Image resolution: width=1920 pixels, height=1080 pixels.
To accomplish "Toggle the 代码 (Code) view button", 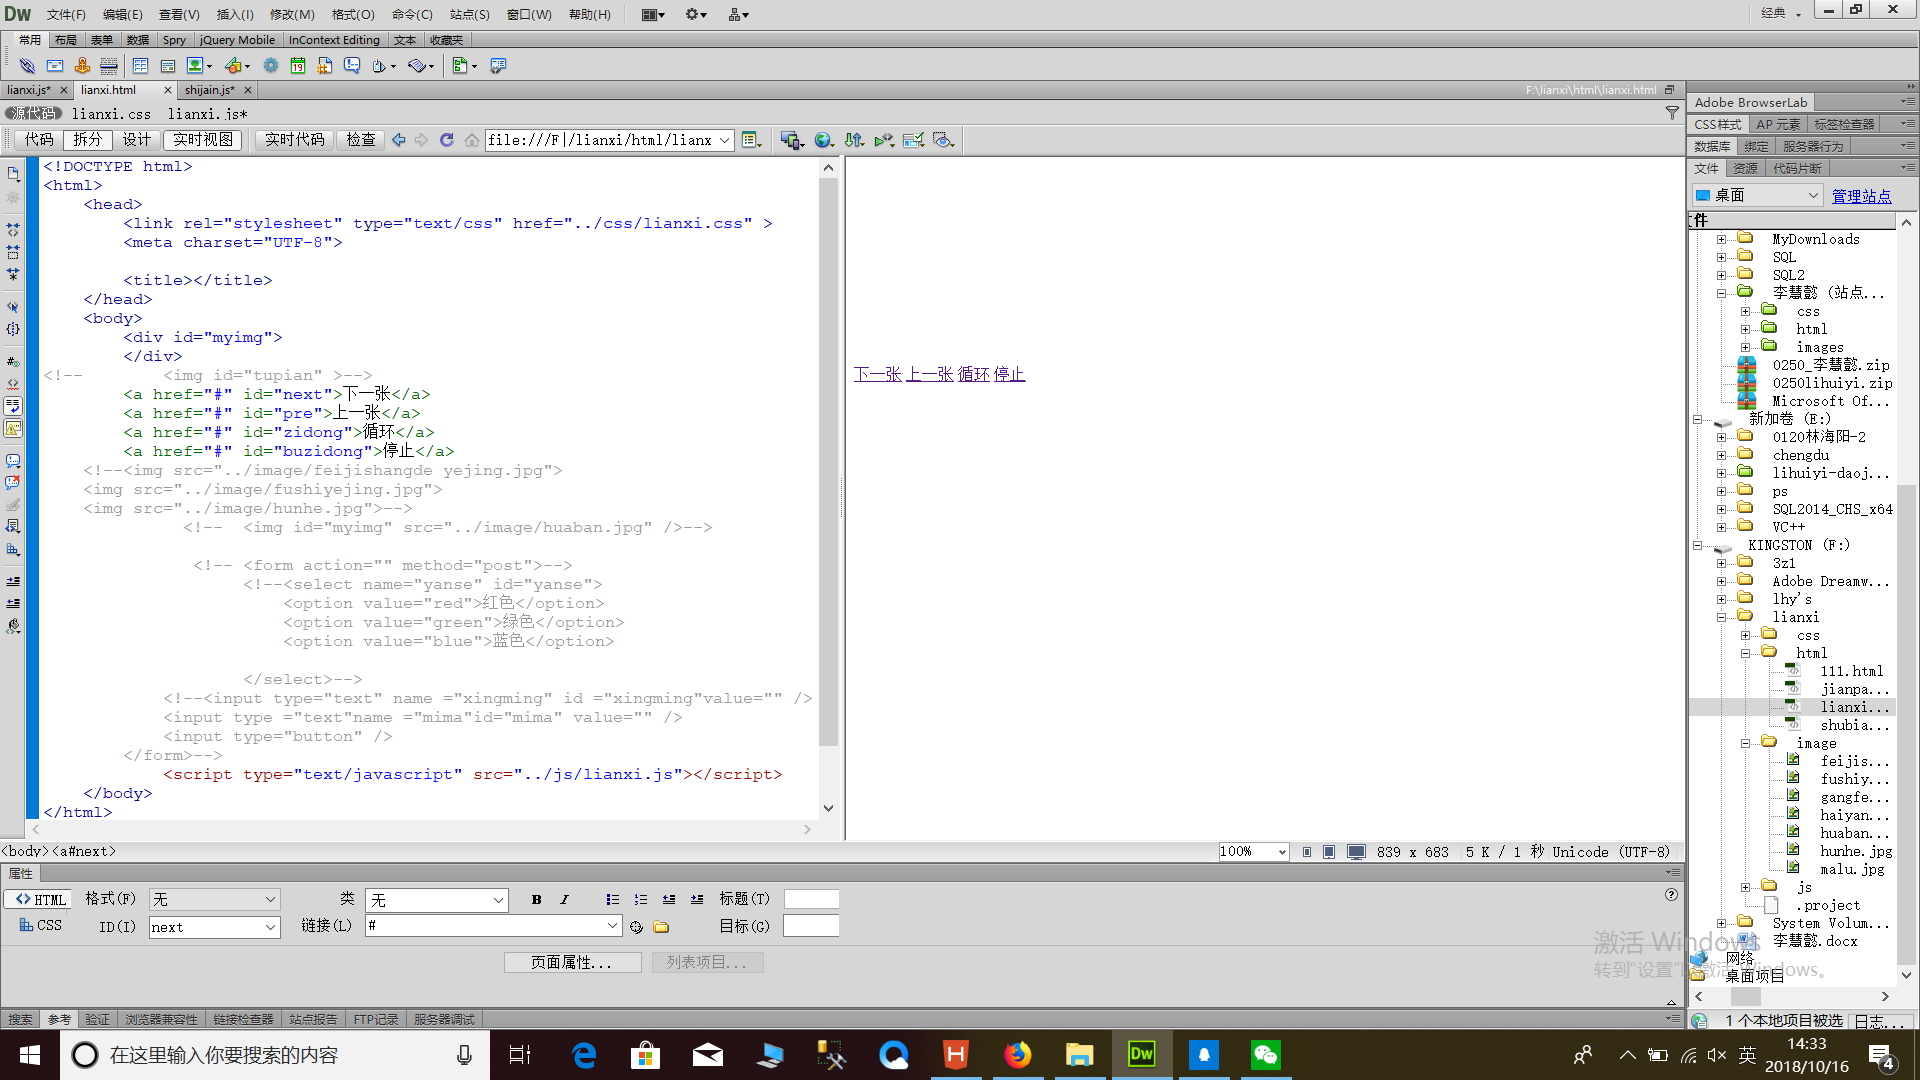I will [x=39, y=140].
